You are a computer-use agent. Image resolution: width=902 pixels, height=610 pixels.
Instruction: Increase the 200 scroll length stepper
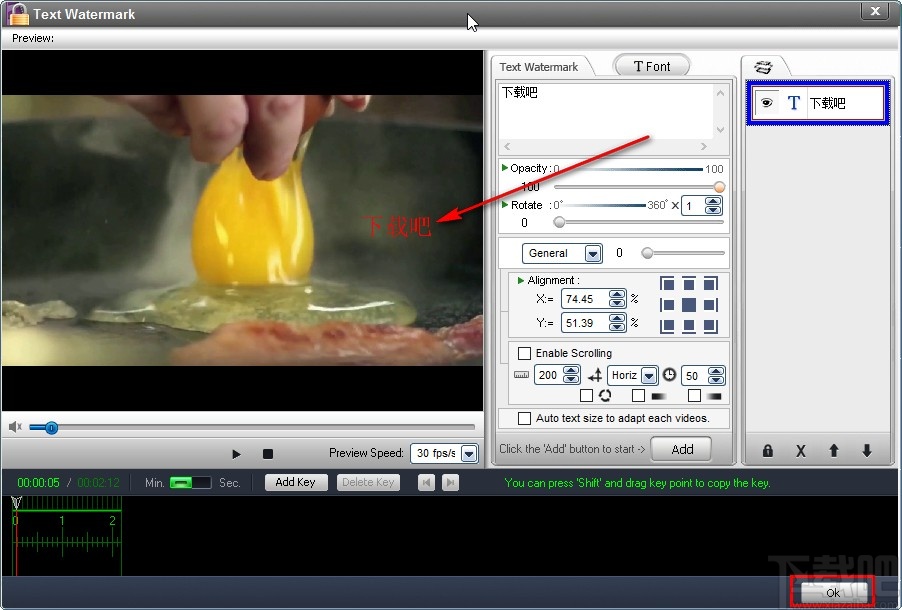pyautogui.click(x=571, y=371)
